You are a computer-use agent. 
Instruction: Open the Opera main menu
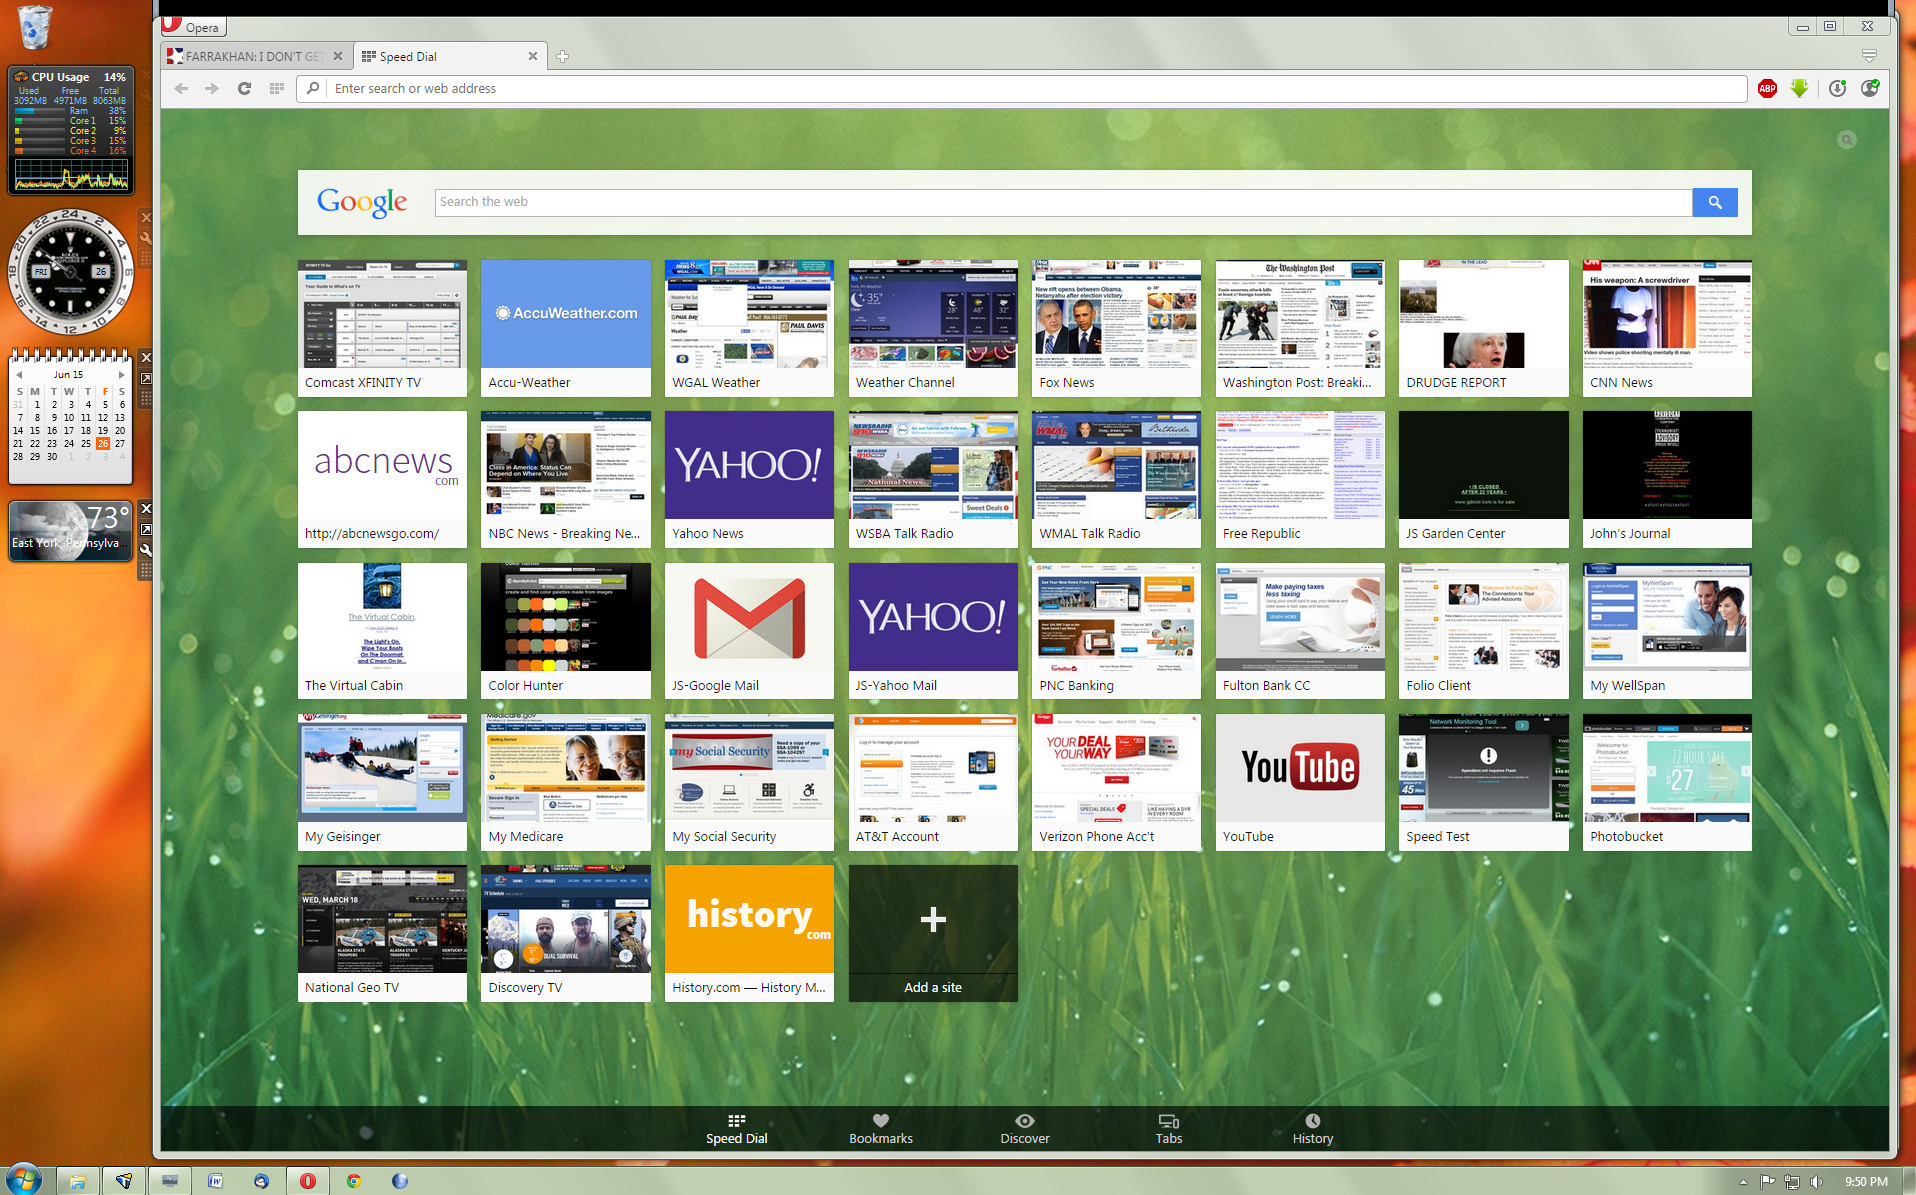[192, 27]
